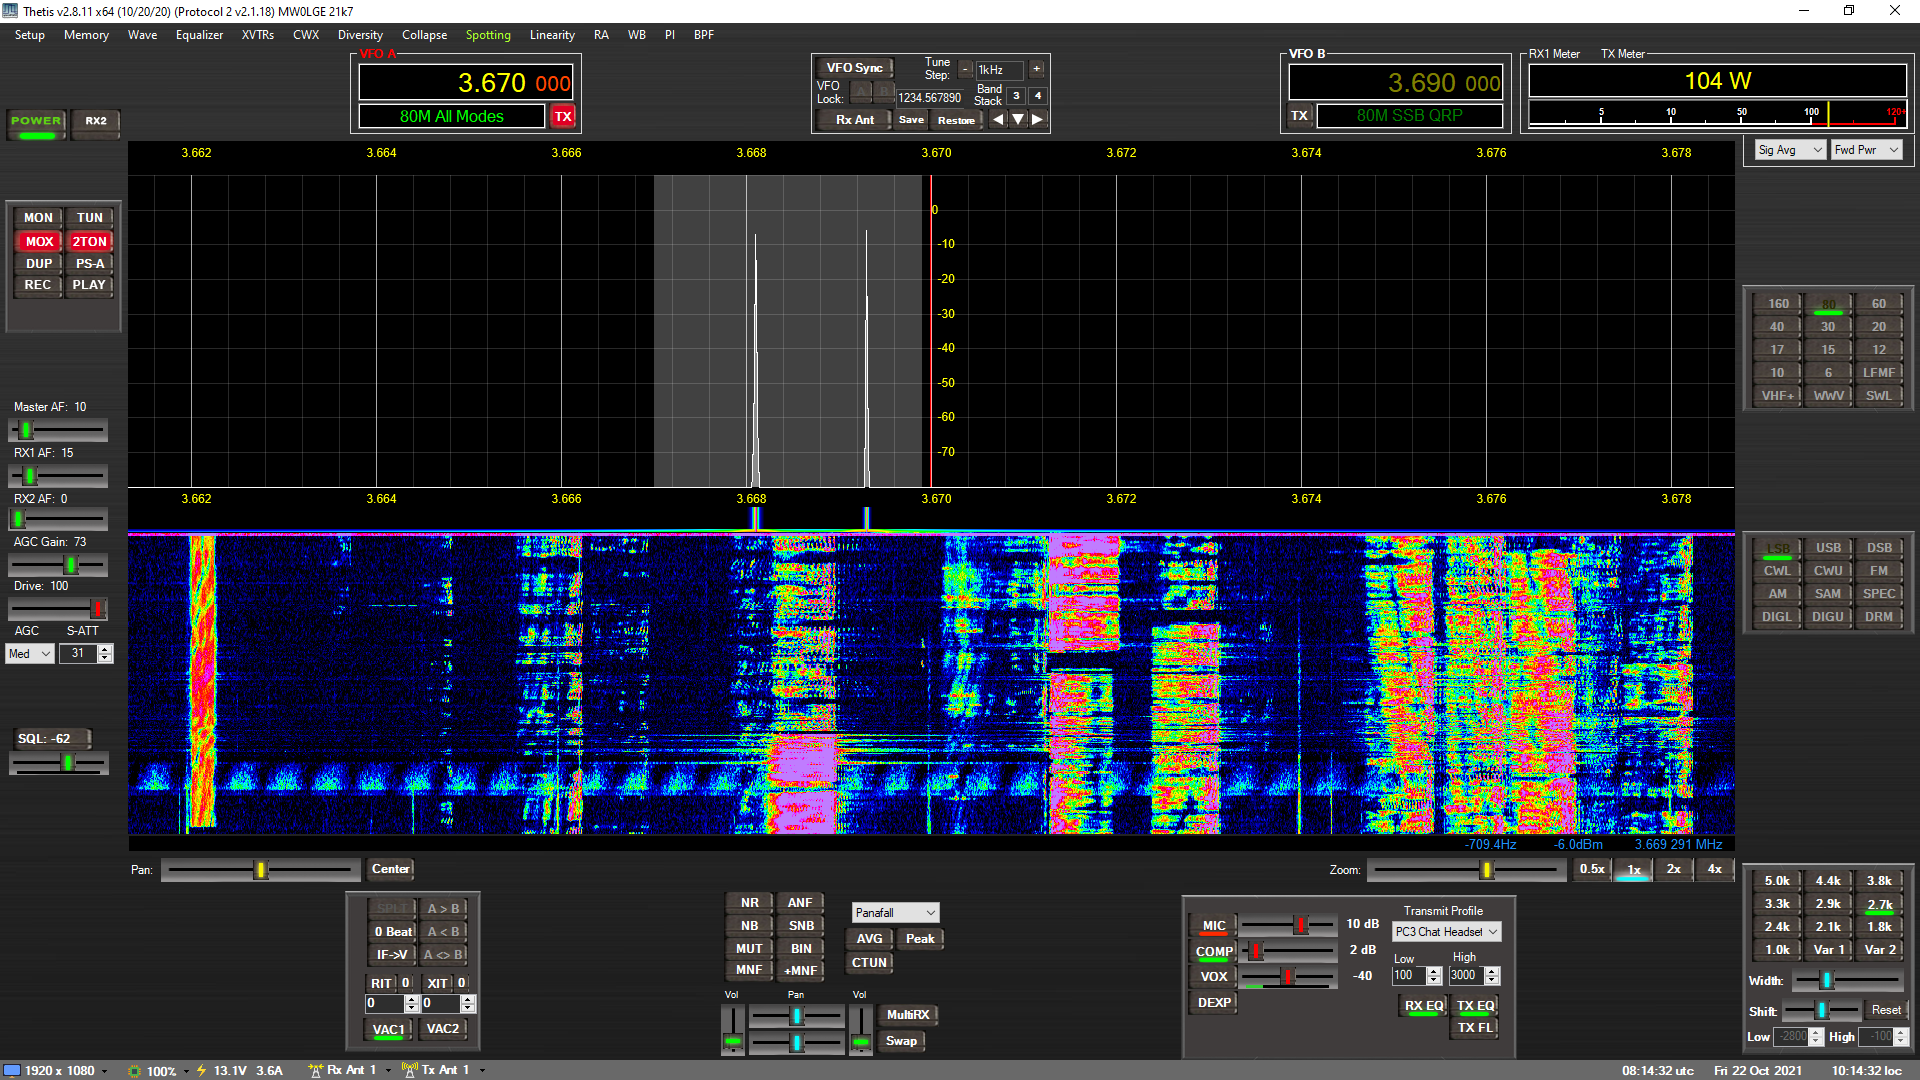Increase S-ATT value with up arrow

click(105, 649)
